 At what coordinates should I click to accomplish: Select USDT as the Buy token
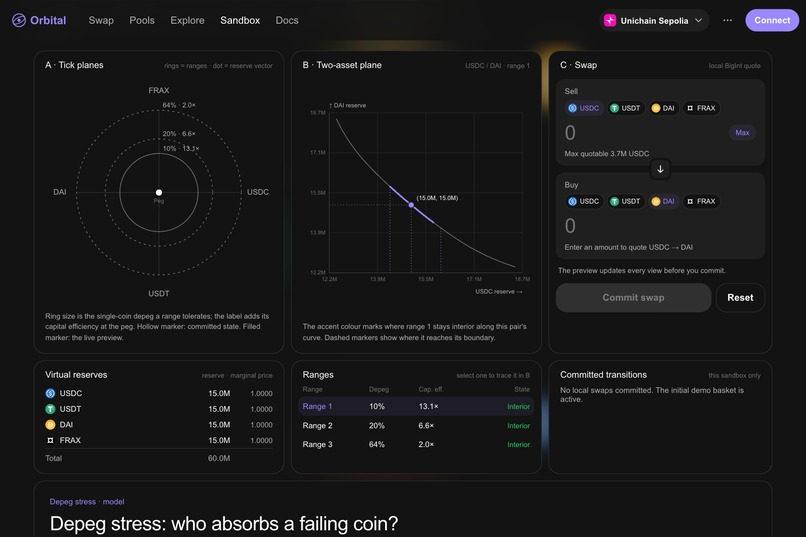625,201
